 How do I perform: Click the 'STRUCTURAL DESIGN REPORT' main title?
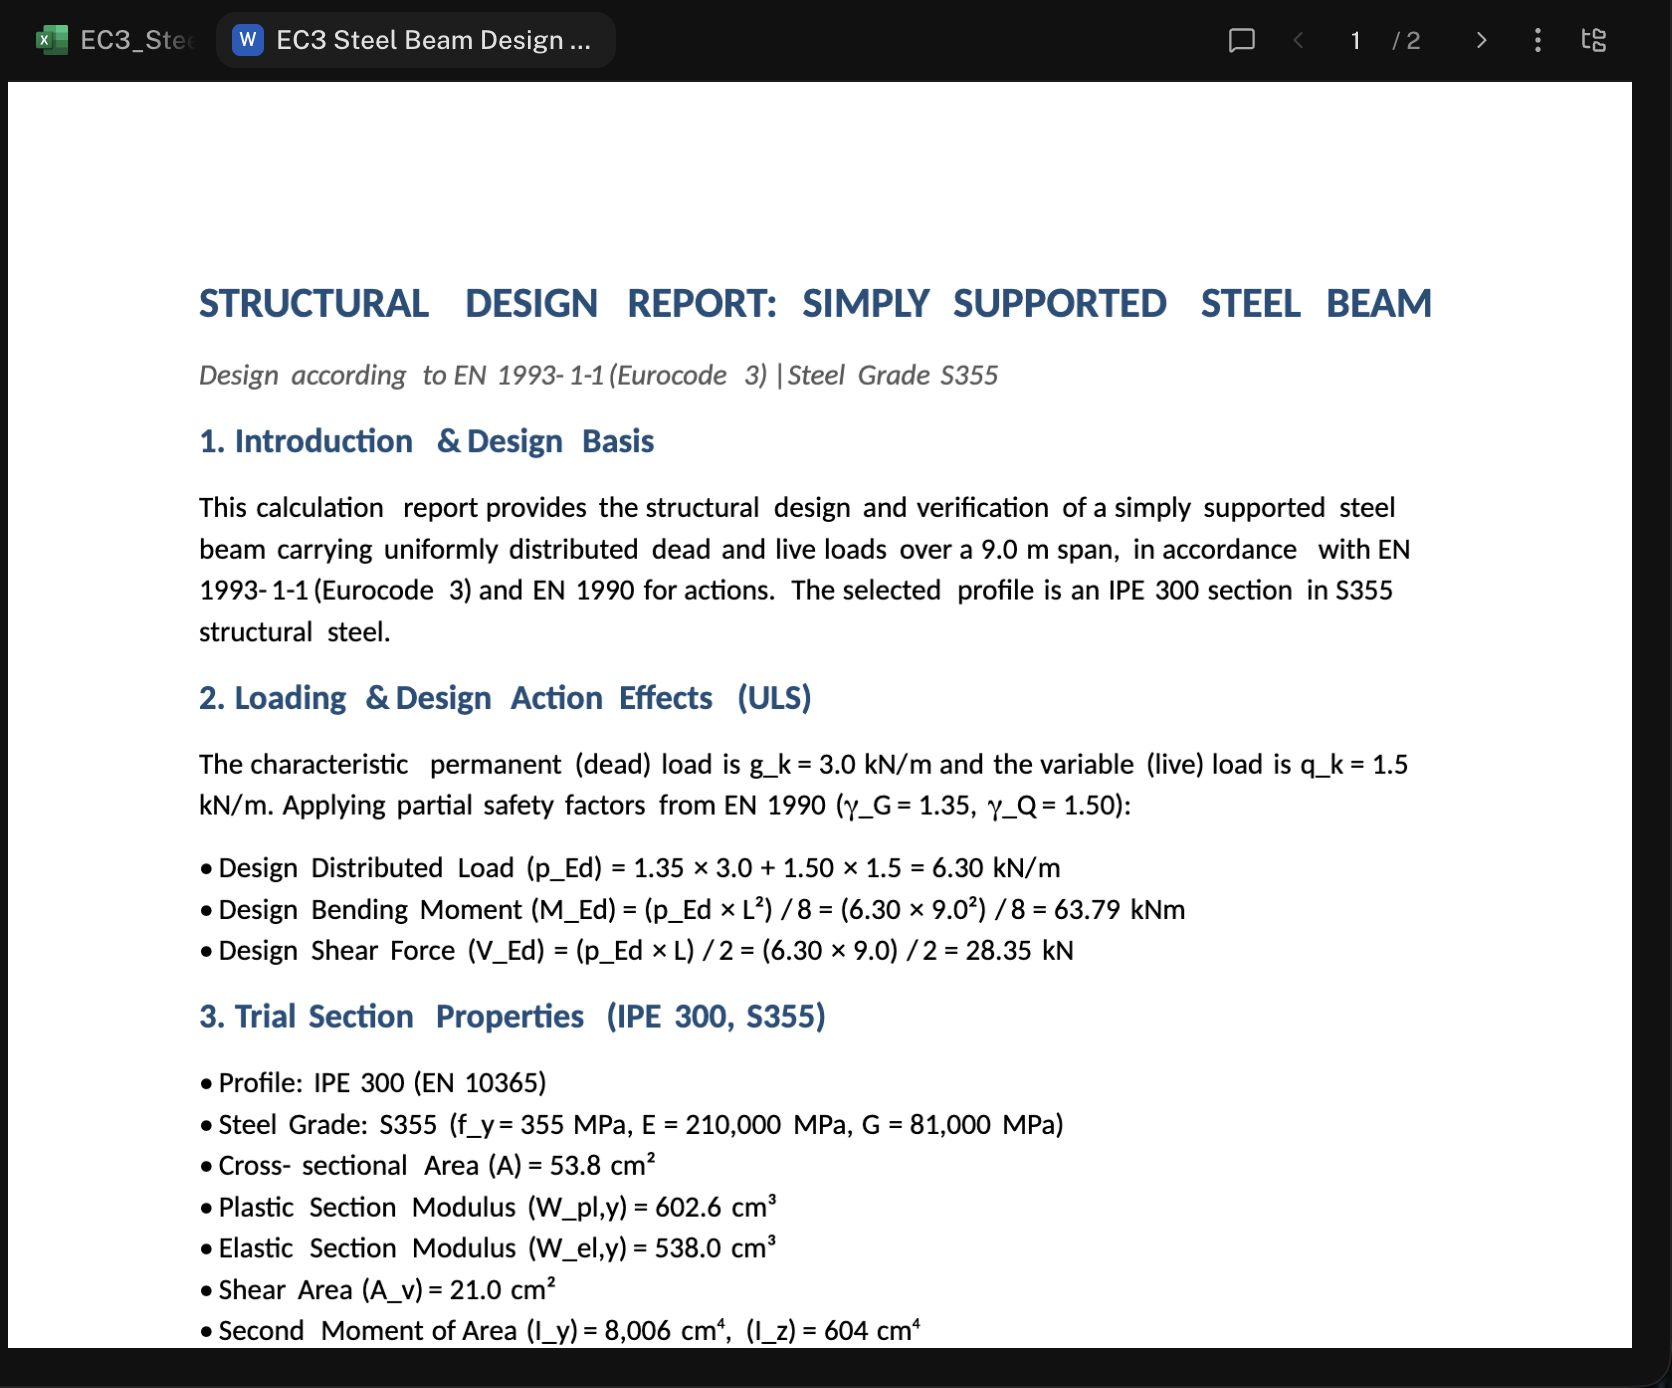pyautogui.click(x=815, y=303)
